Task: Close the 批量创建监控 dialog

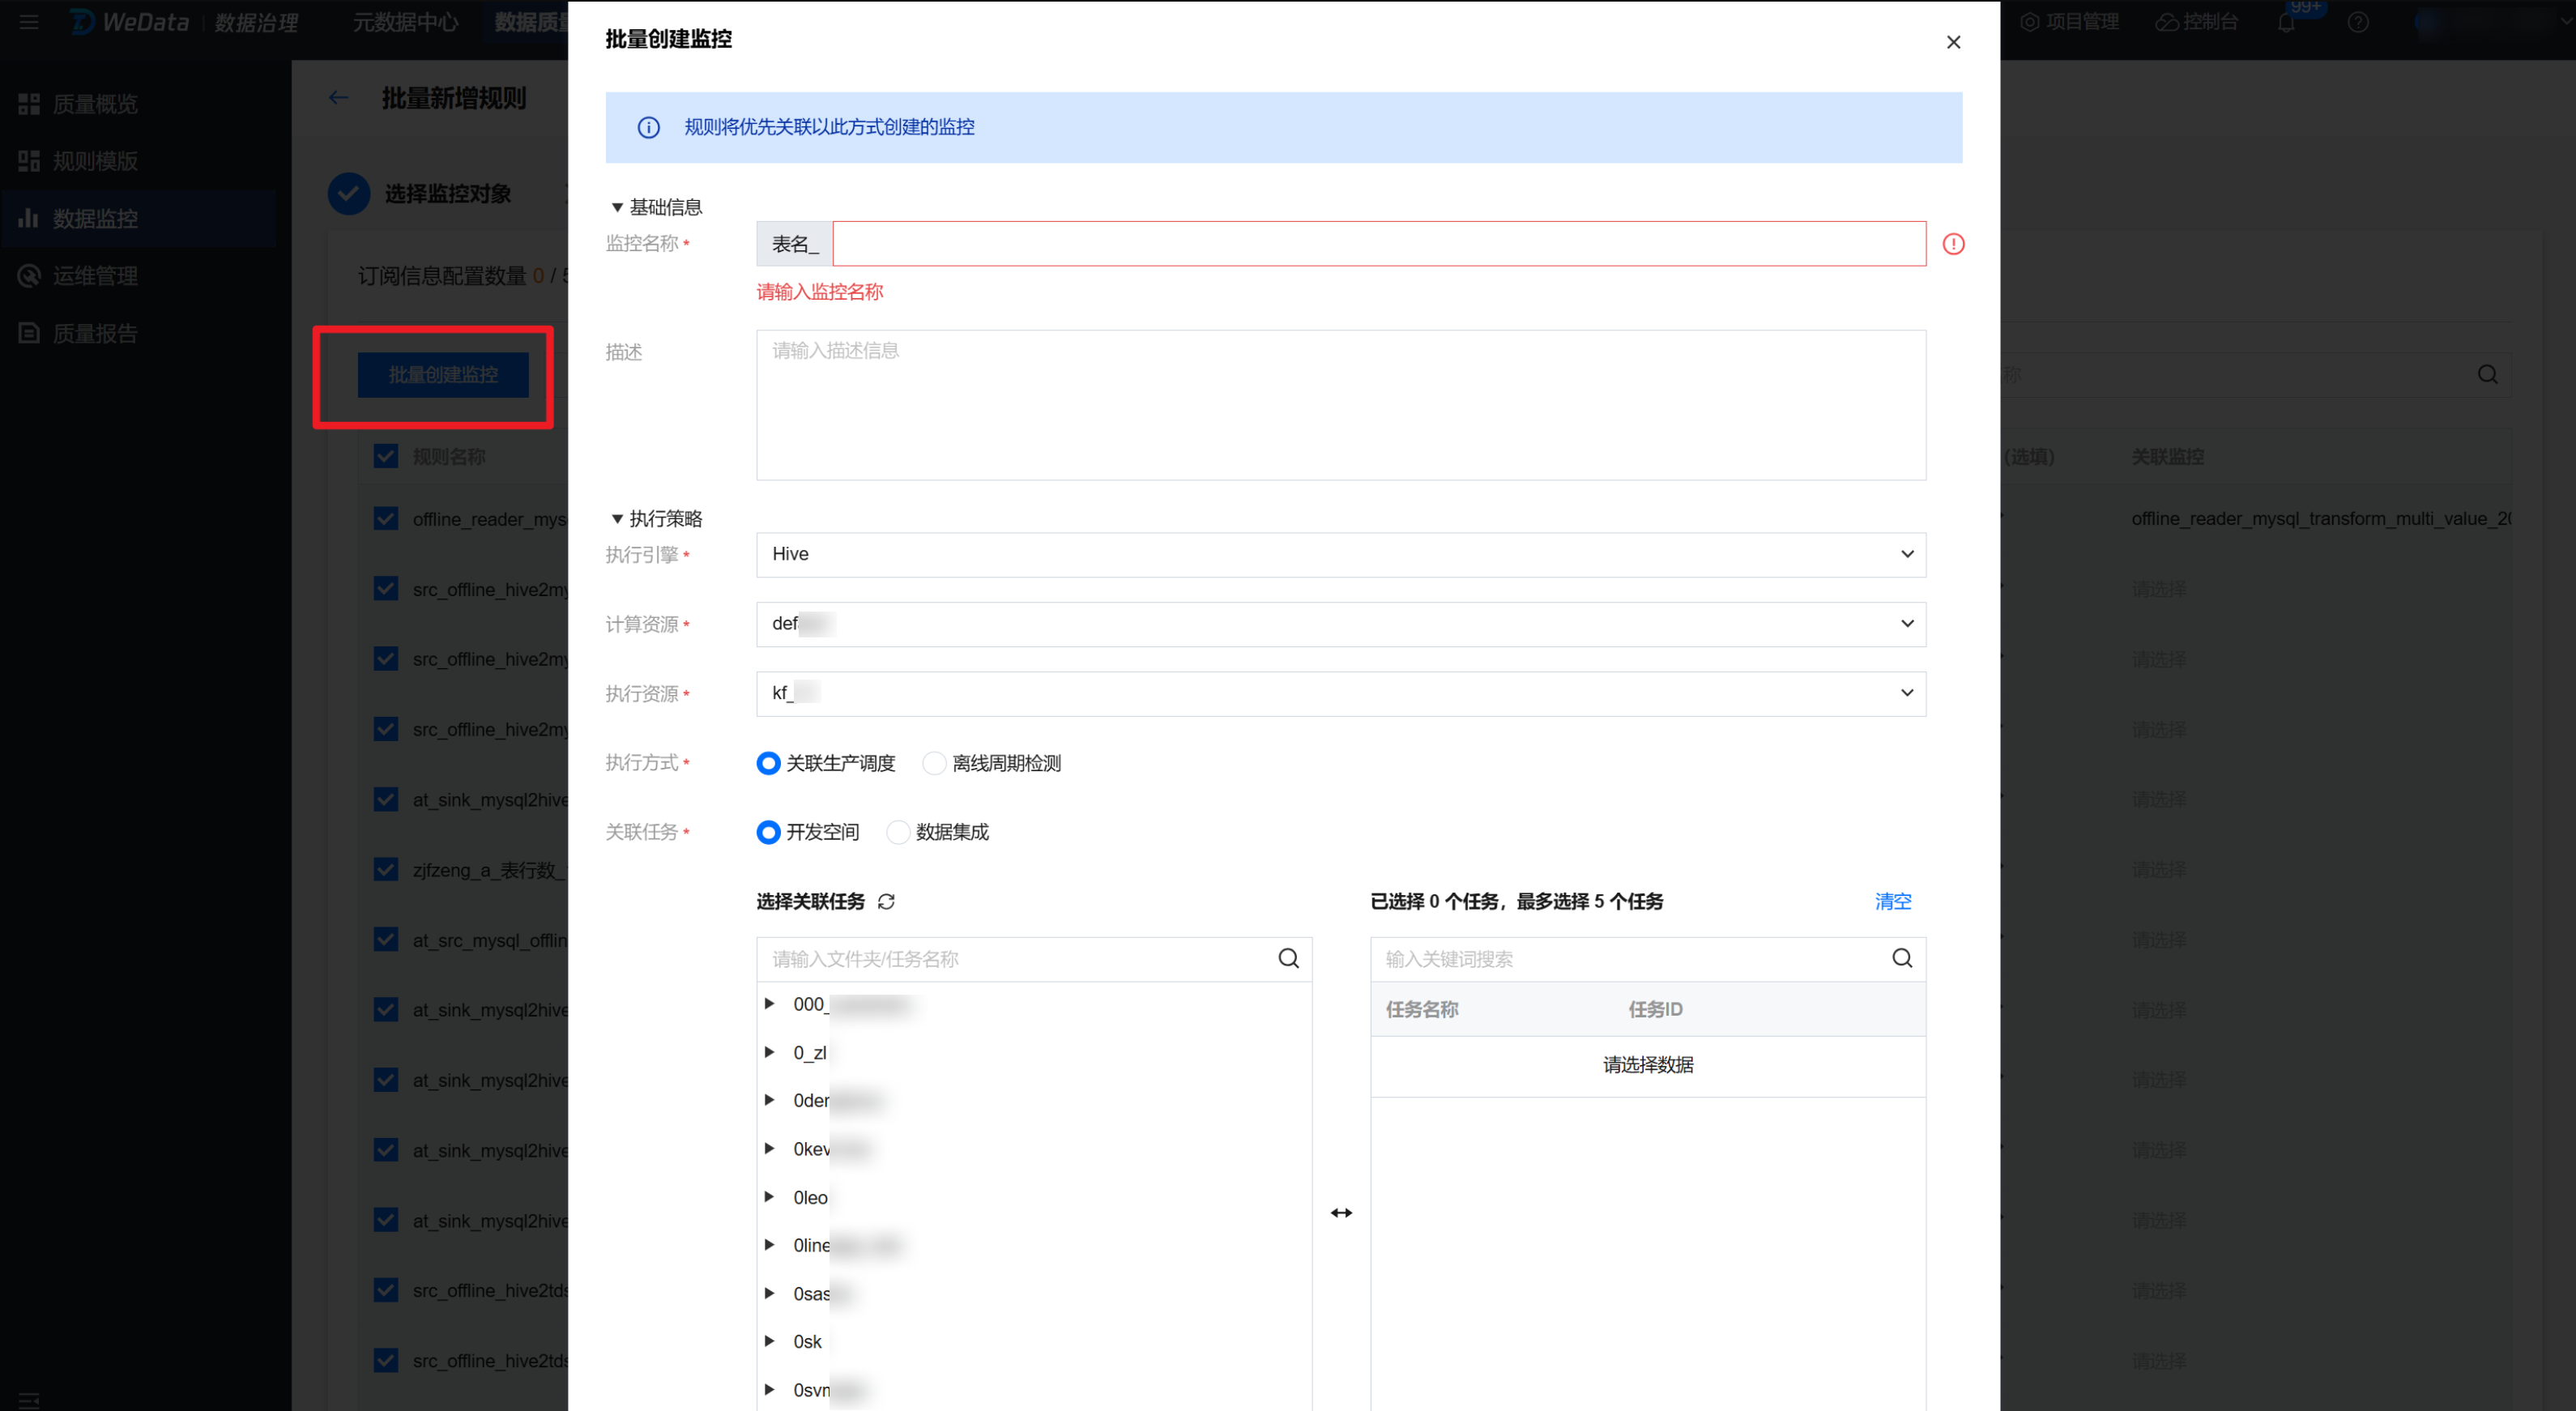Action: (x=1953, y=42)
